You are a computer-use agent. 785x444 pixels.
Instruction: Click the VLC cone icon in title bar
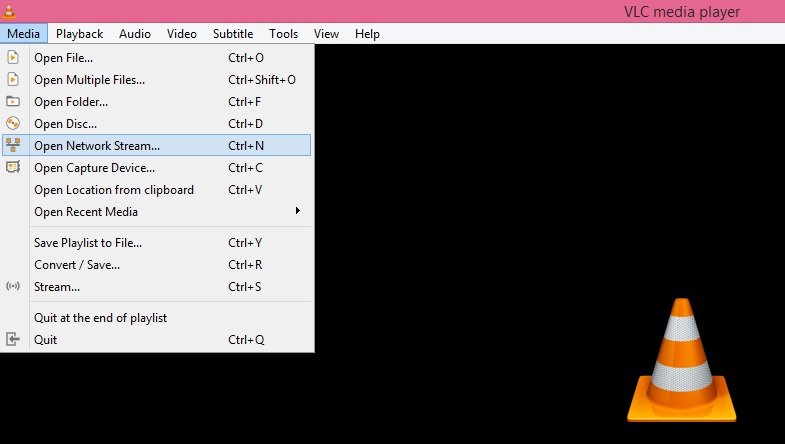tap(9, 11)
